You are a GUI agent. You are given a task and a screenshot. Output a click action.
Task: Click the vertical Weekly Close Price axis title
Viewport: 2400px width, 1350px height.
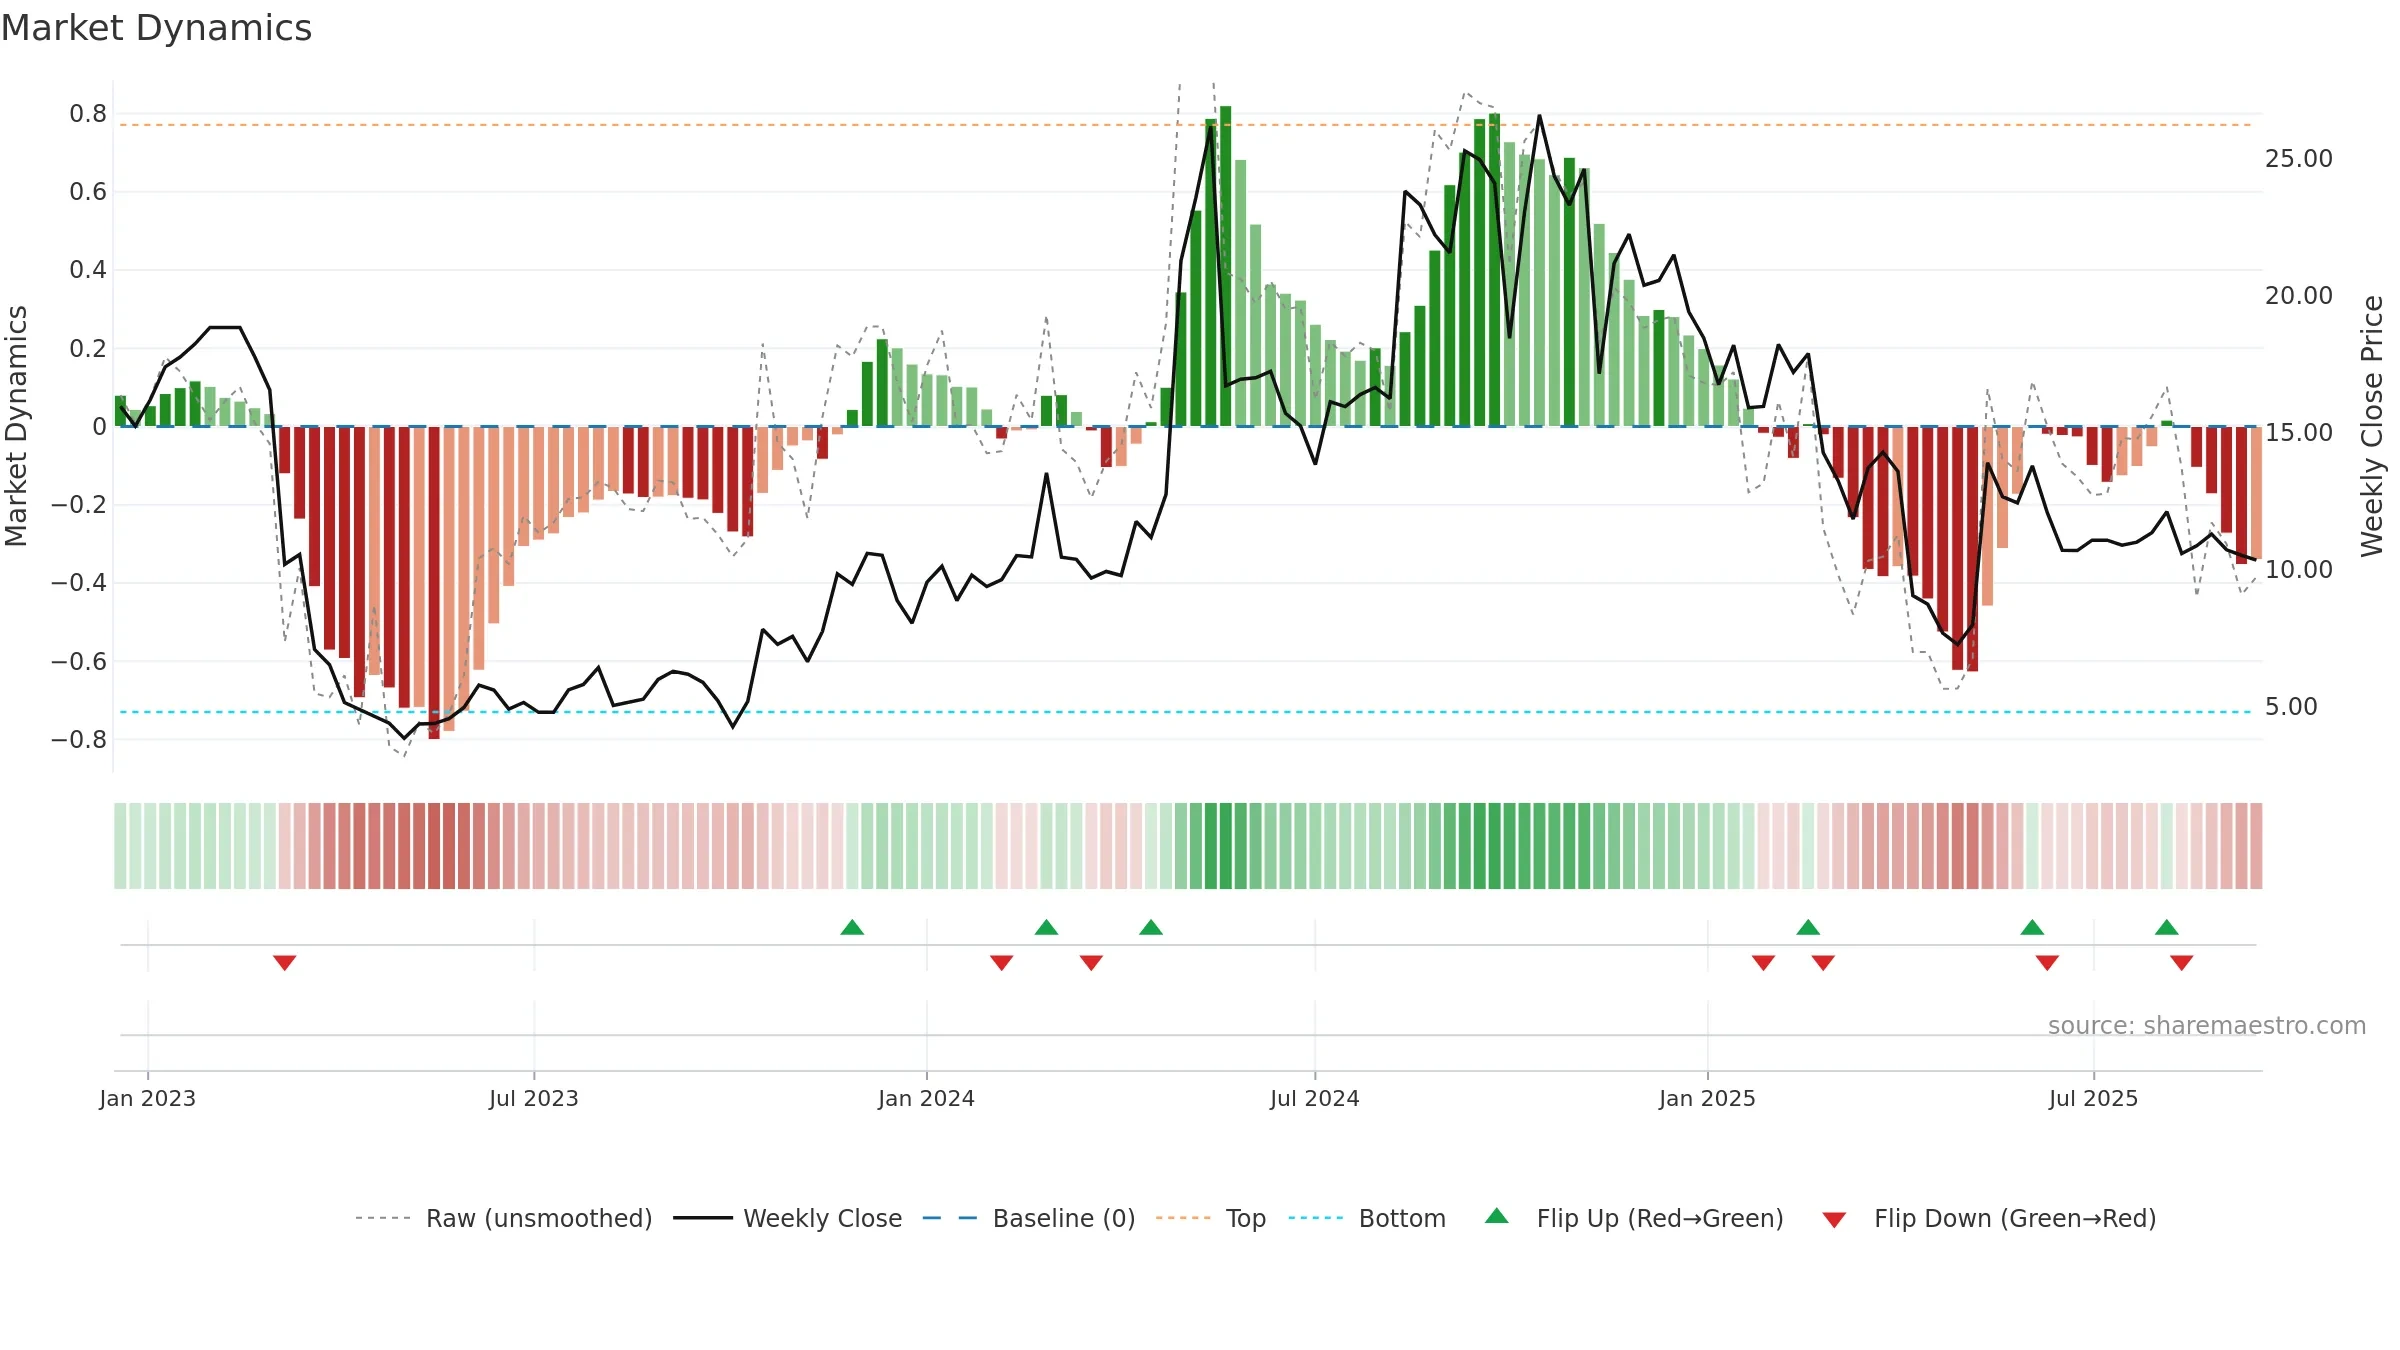click(x=2372, y=426)
